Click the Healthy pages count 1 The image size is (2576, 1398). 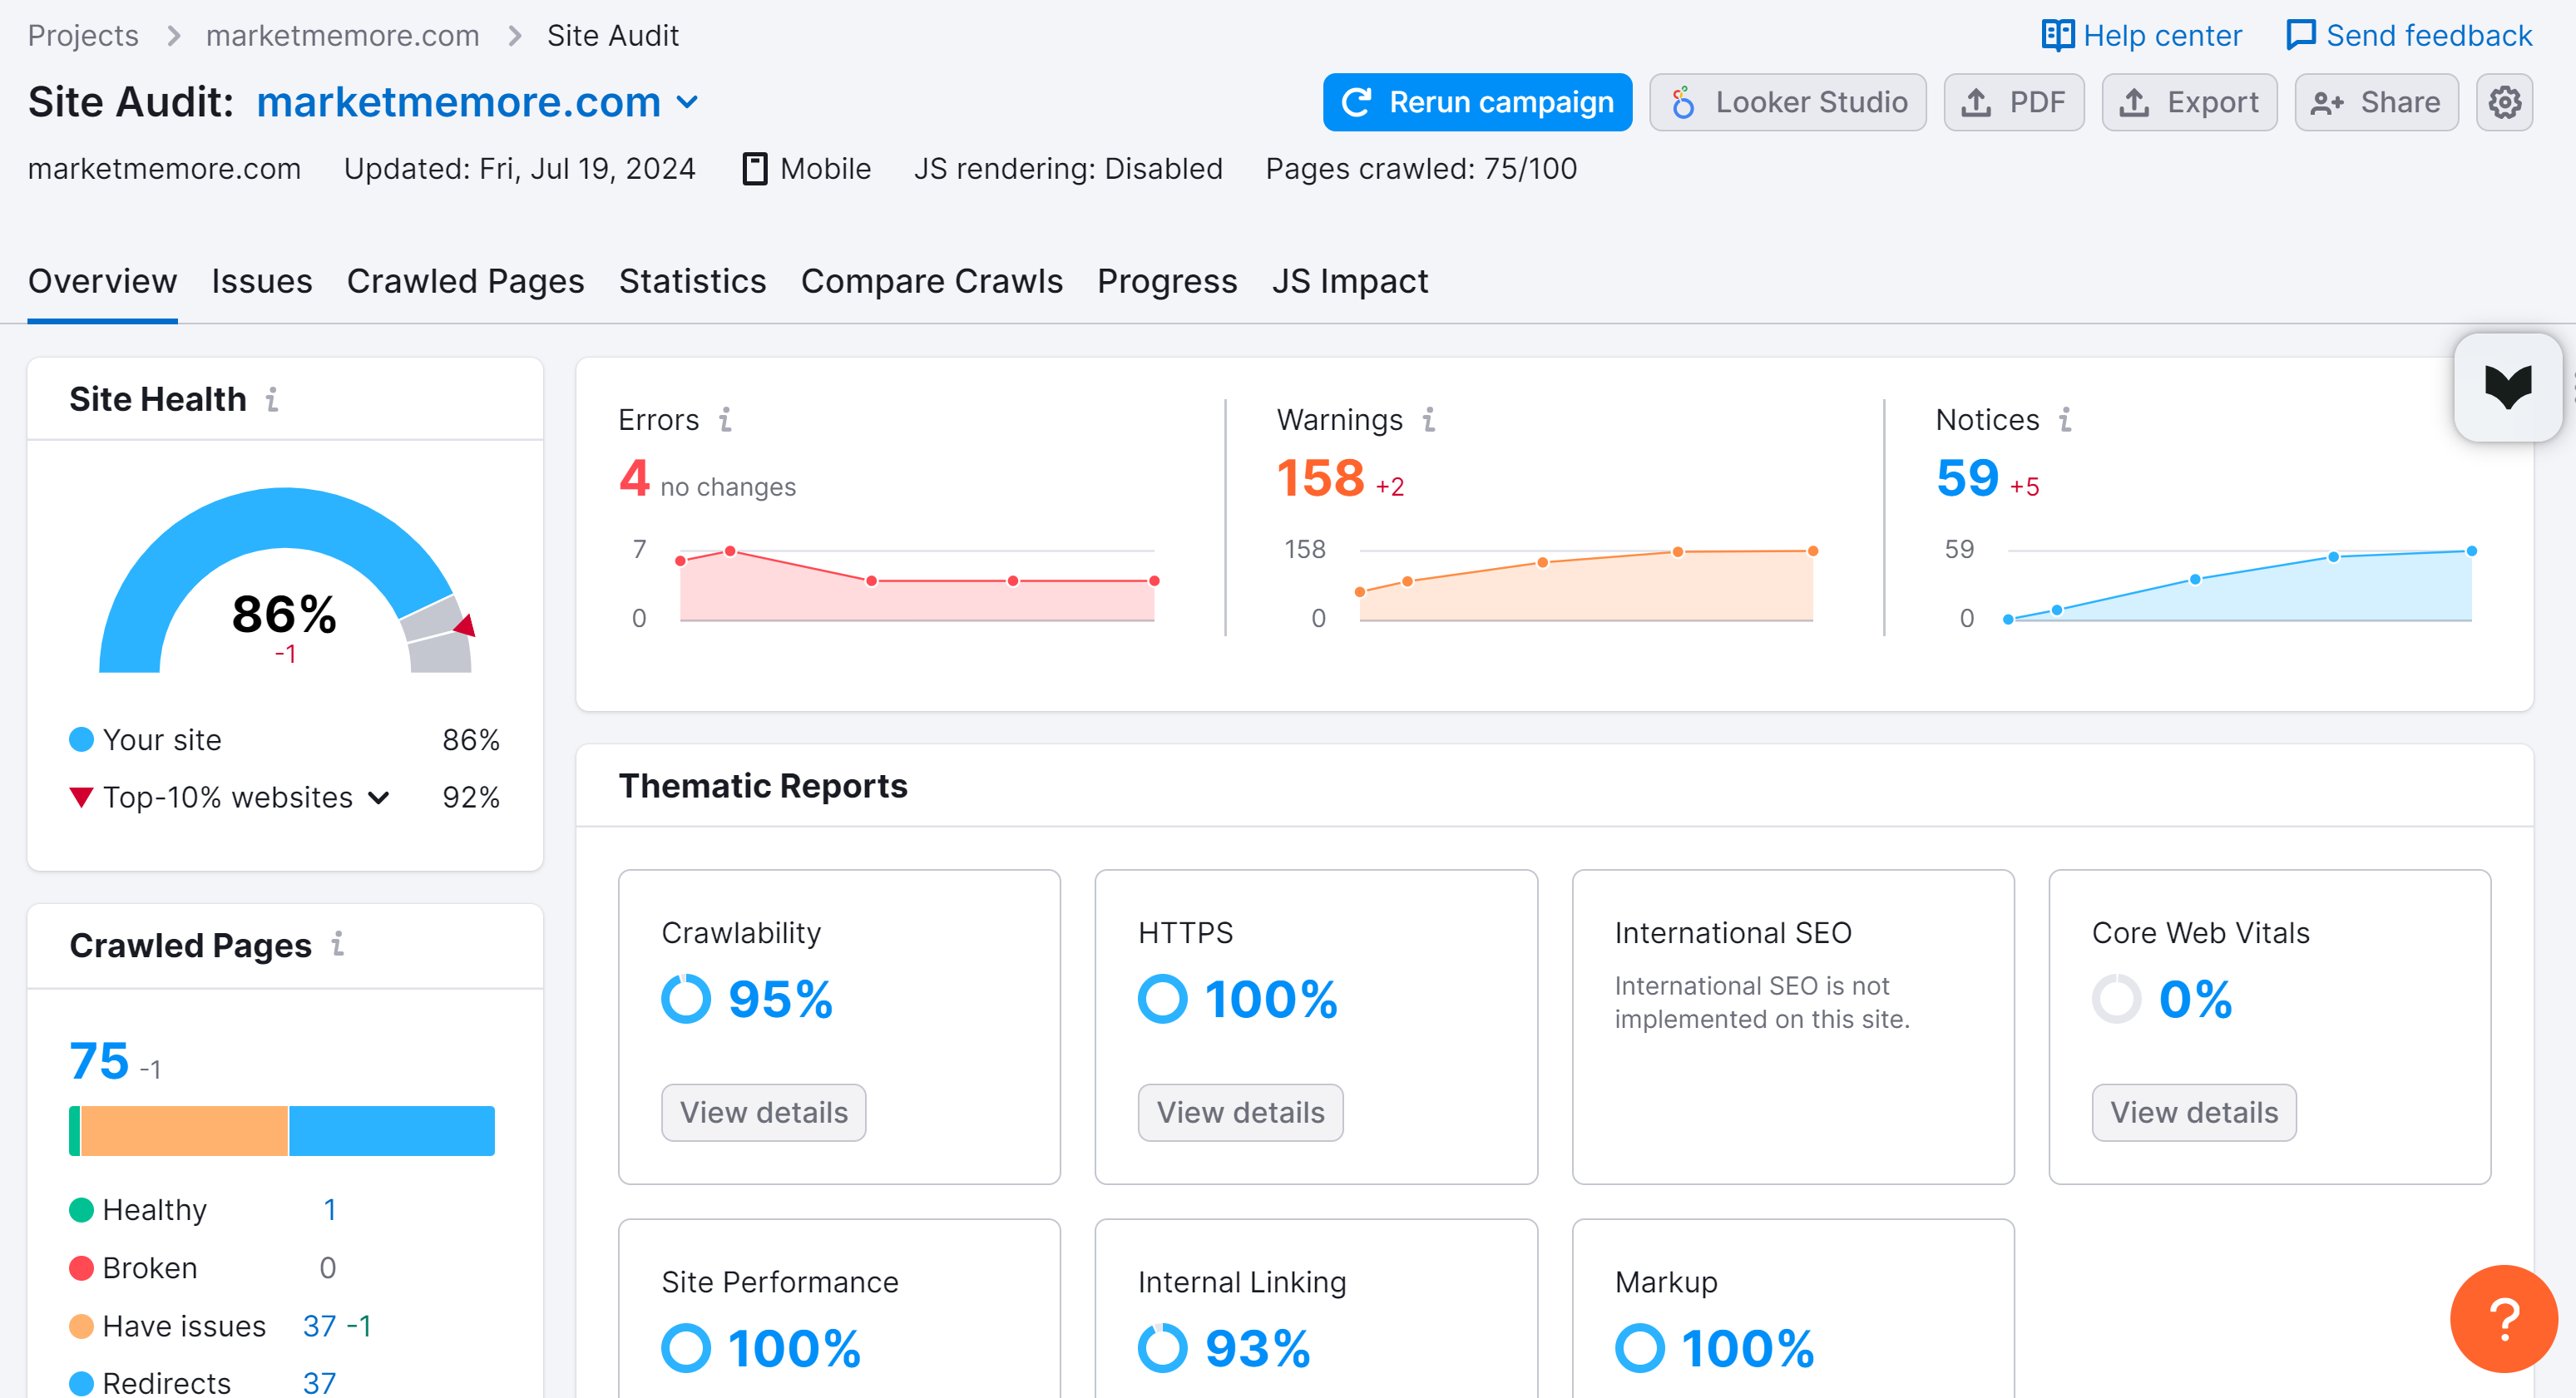pyautogui.click(x=329, y=1210)
